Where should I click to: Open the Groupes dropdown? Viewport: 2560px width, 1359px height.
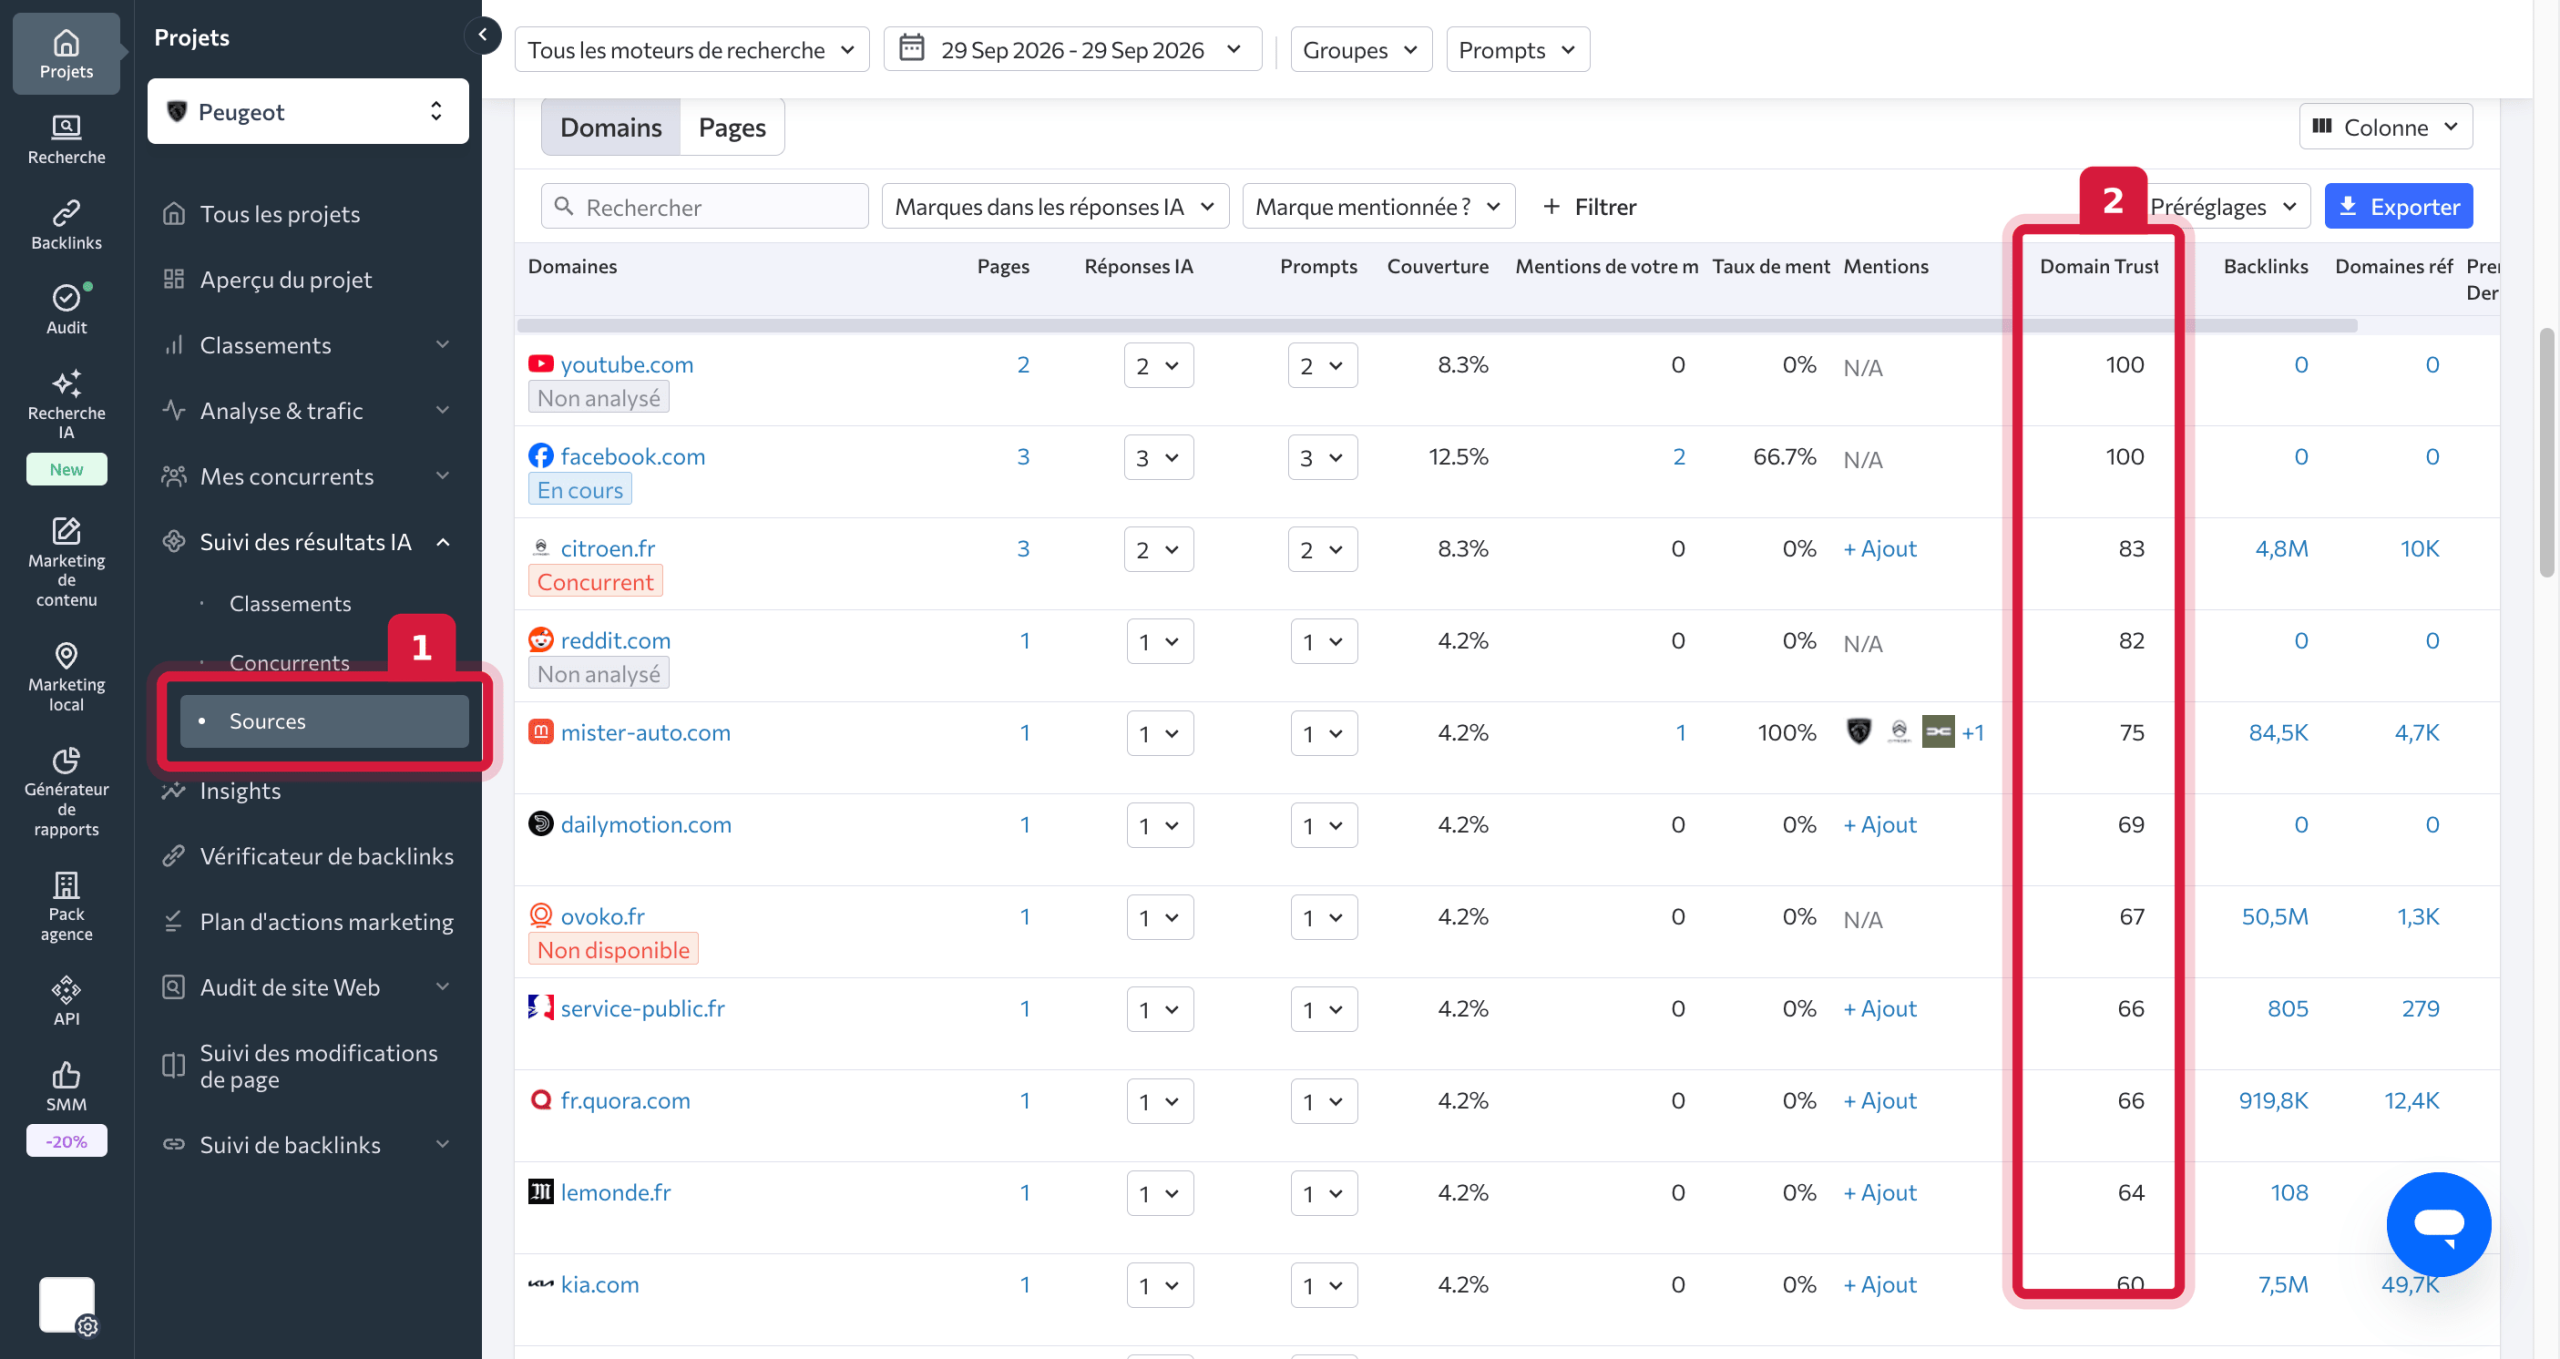(1360, 49)
